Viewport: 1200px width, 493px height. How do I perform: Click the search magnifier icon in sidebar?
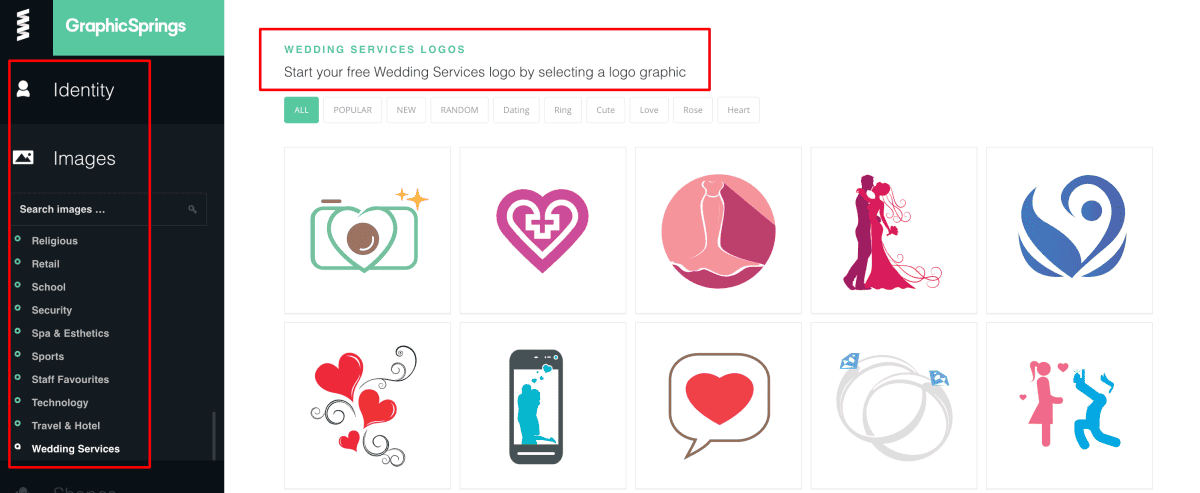coord(193,210)
